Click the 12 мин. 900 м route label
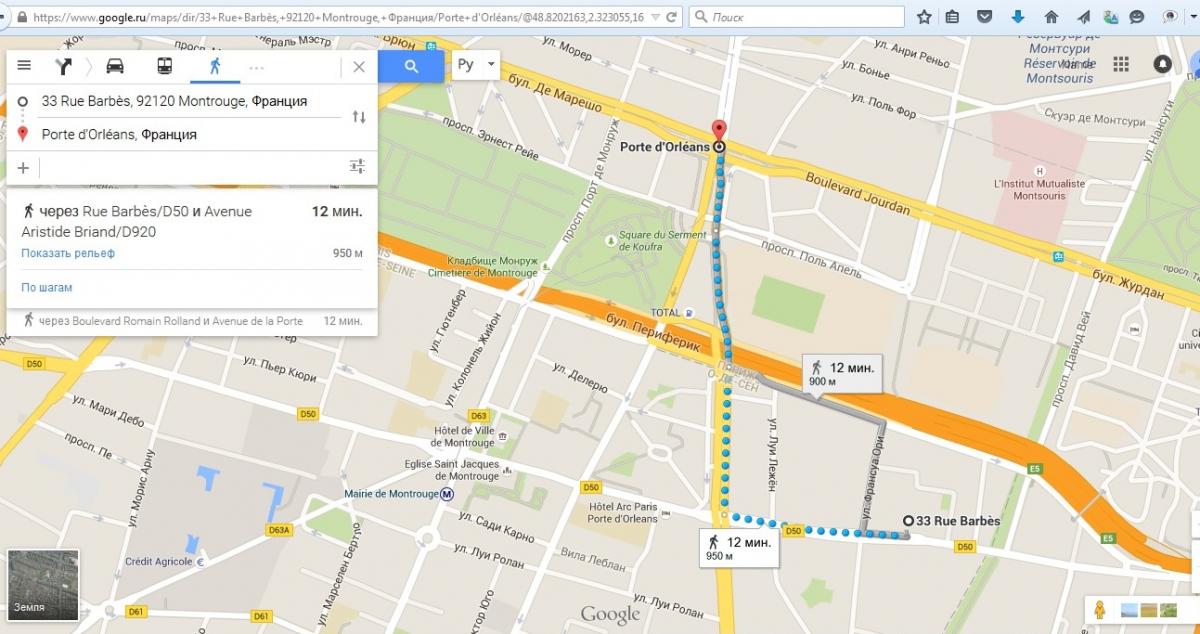The height and width of the screenshot is (634, 1200). point(842,374)
